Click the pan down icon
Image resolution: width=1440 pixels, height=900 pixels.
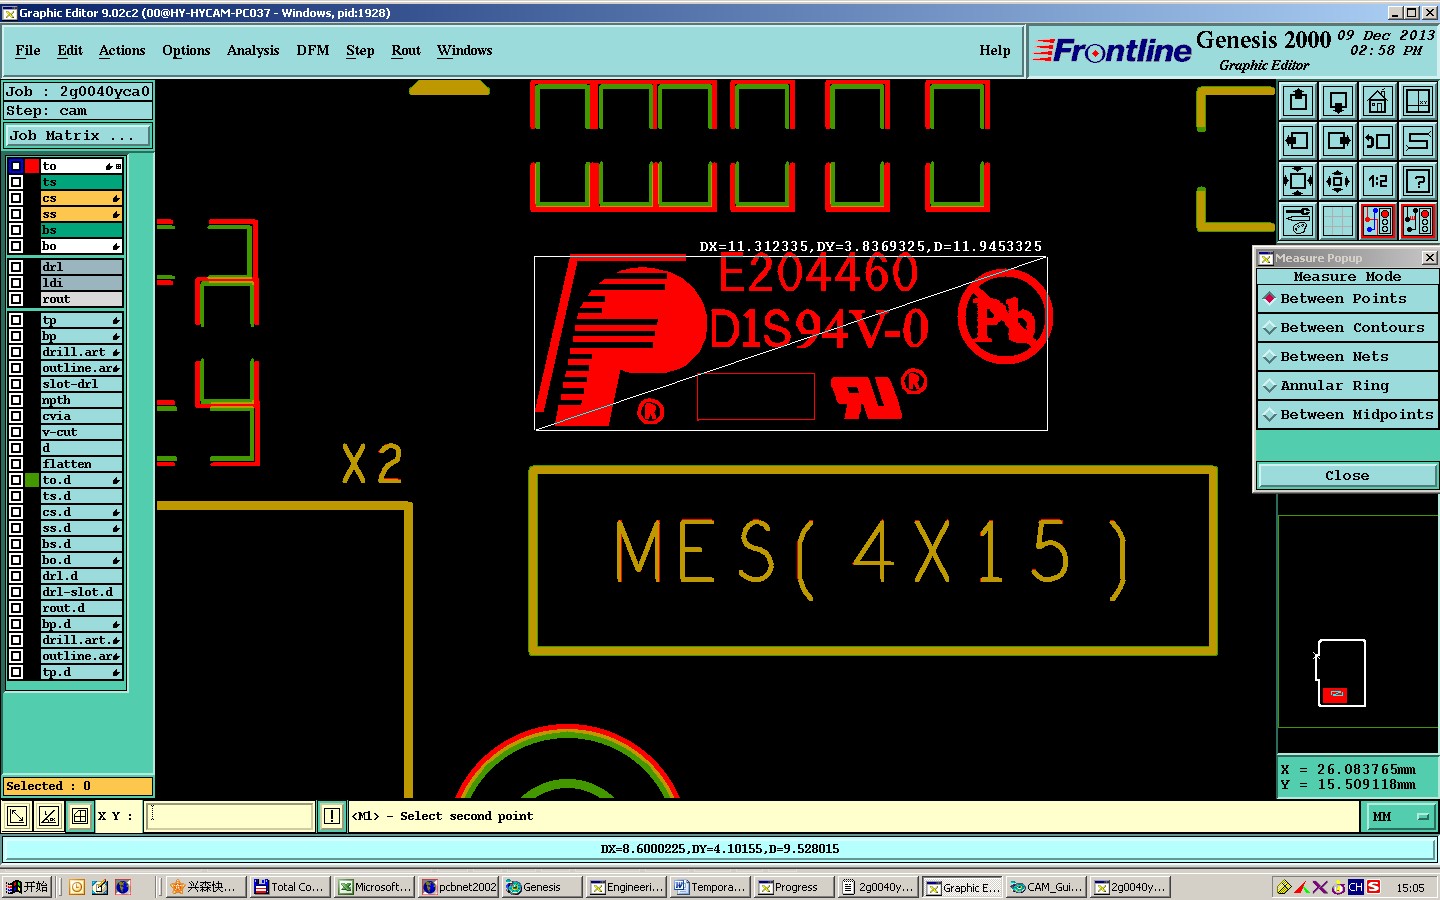pyautogui.click(x=1338, y=101)
